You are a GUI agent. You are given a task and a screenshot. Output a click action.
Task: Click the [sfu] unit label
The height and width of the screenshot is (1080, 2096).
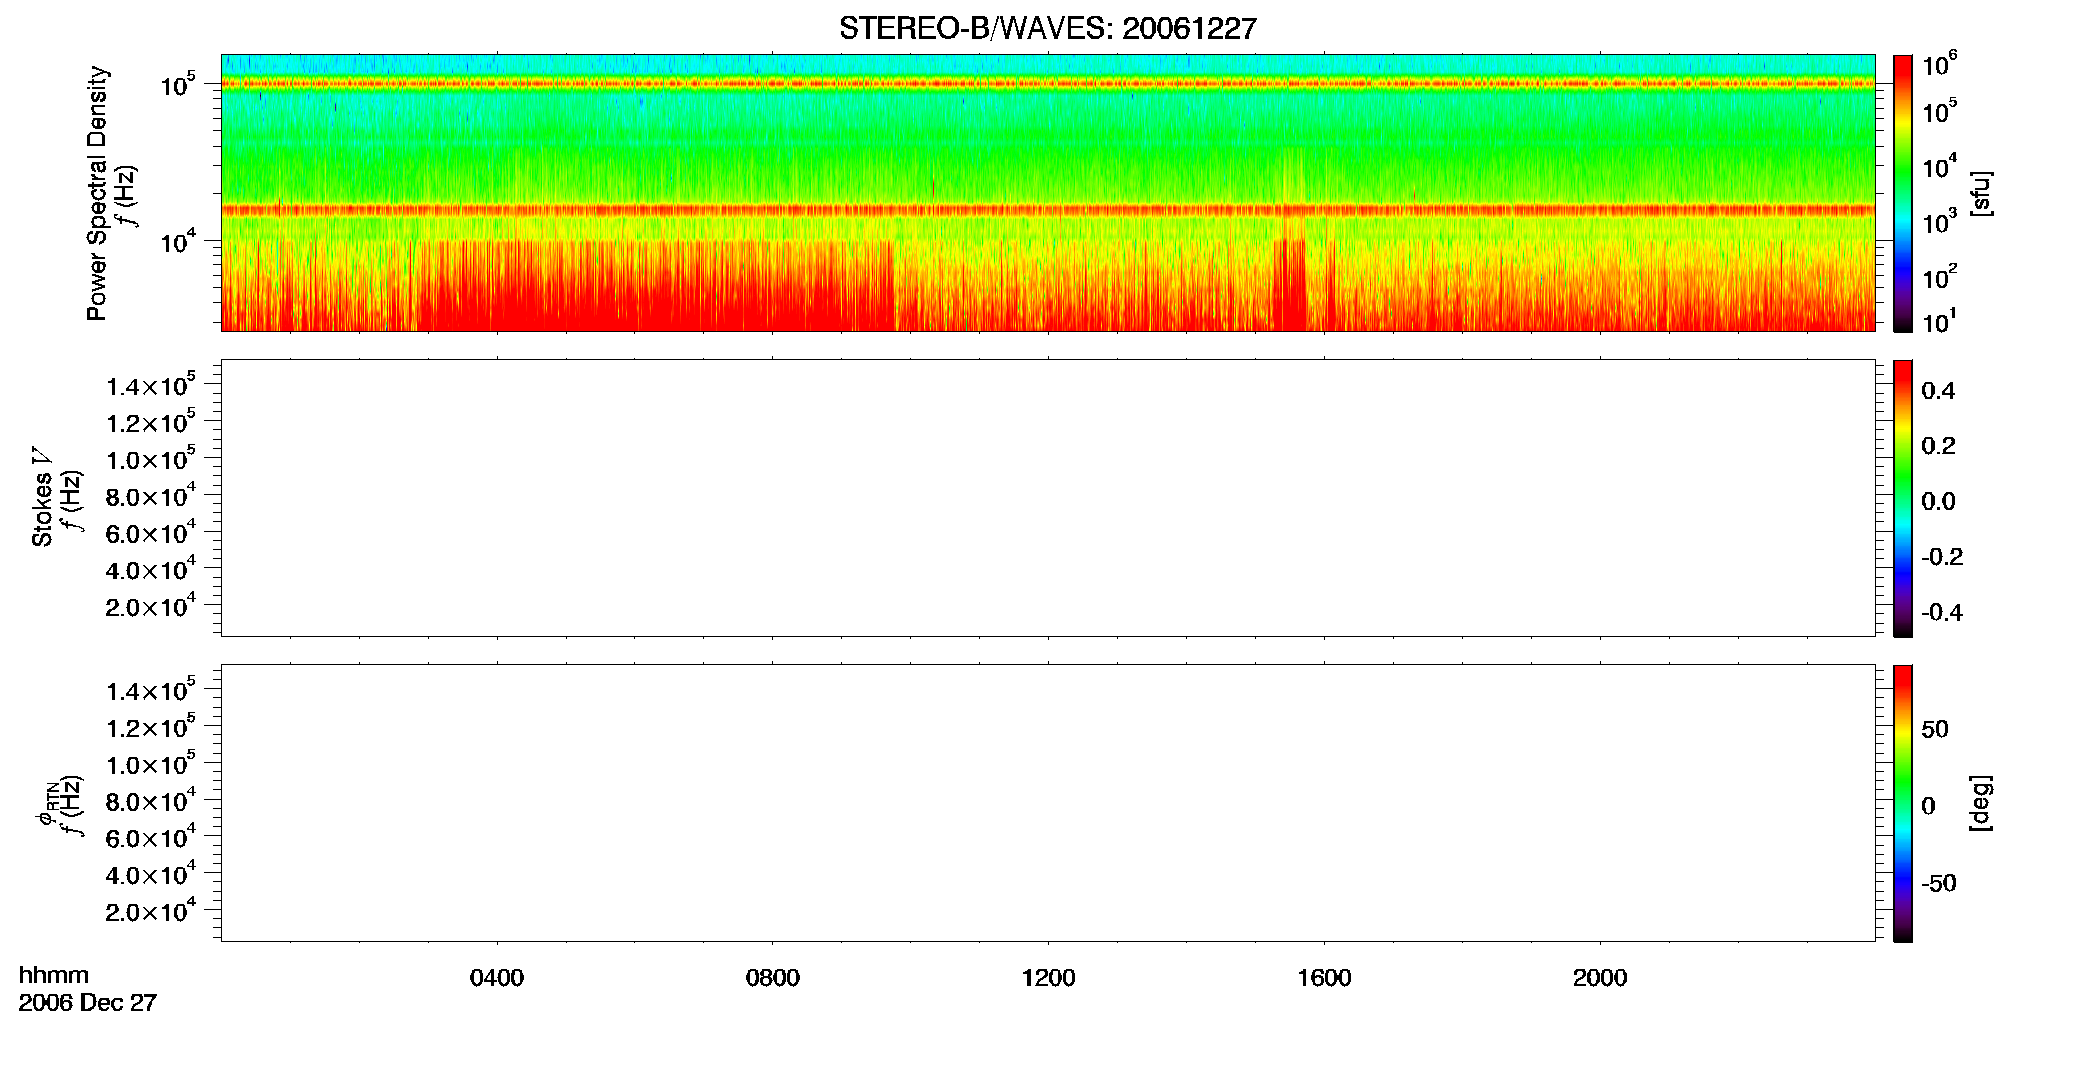(1981, 193)
